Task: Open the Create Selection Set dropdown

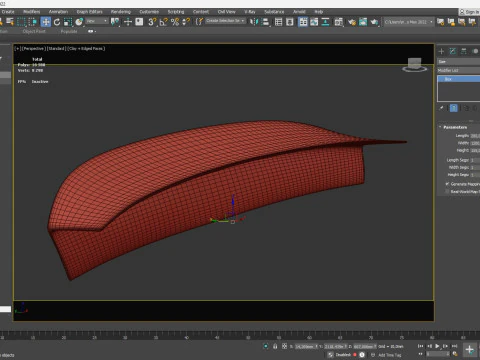Action: pos(225,21)
